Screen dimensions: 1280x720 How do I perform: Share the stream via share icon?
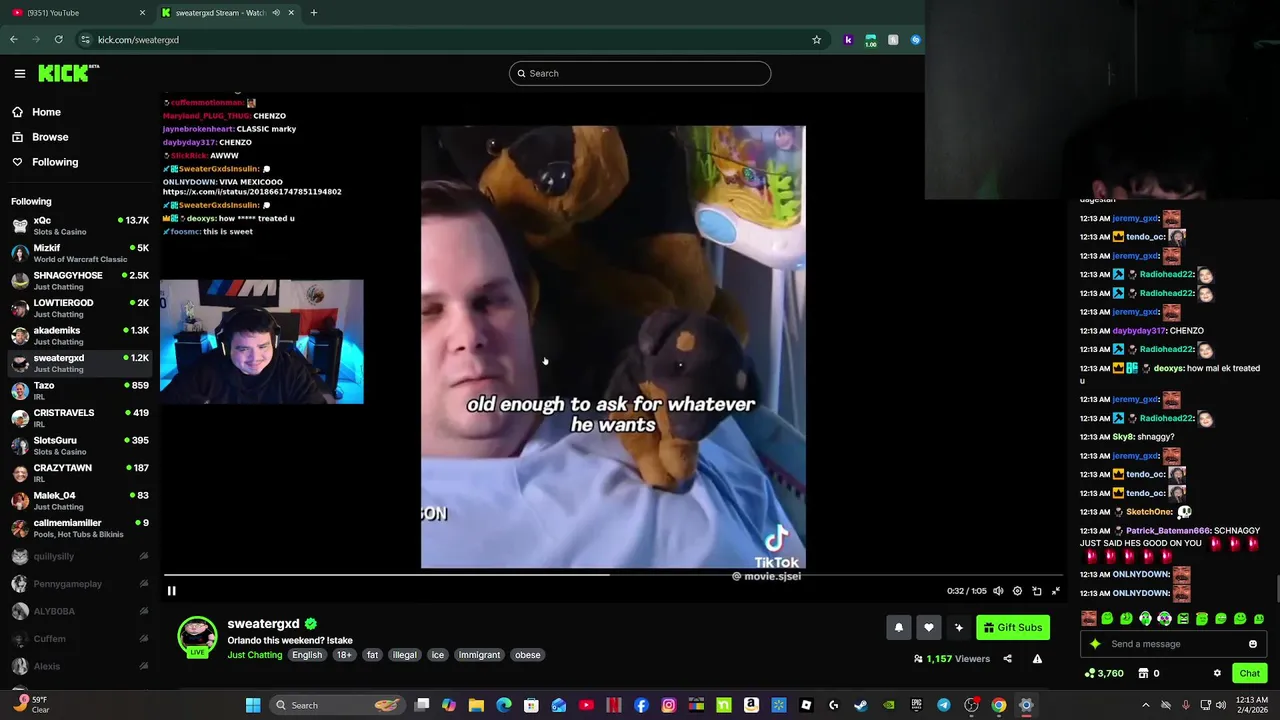1007,659
